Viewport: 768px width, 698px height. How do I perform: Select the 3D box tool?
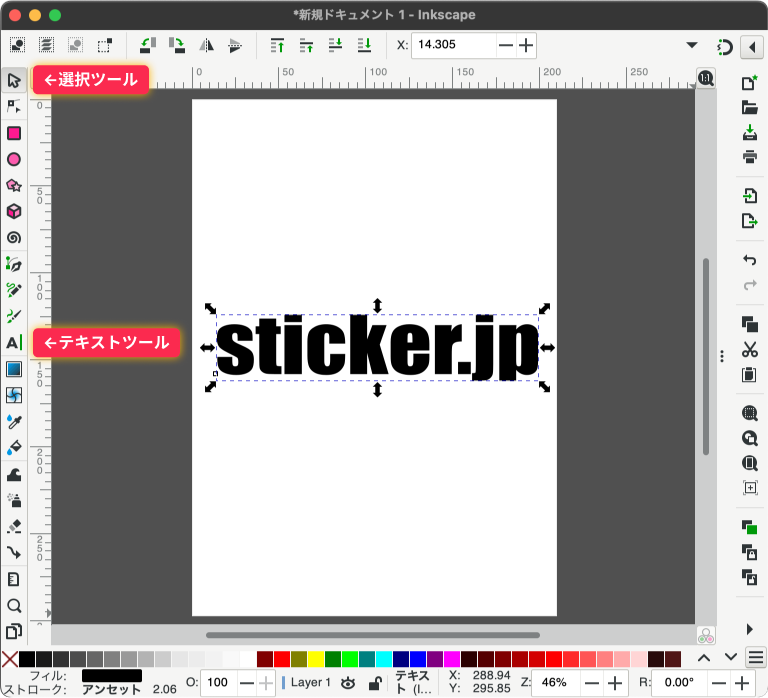(14, 212)
